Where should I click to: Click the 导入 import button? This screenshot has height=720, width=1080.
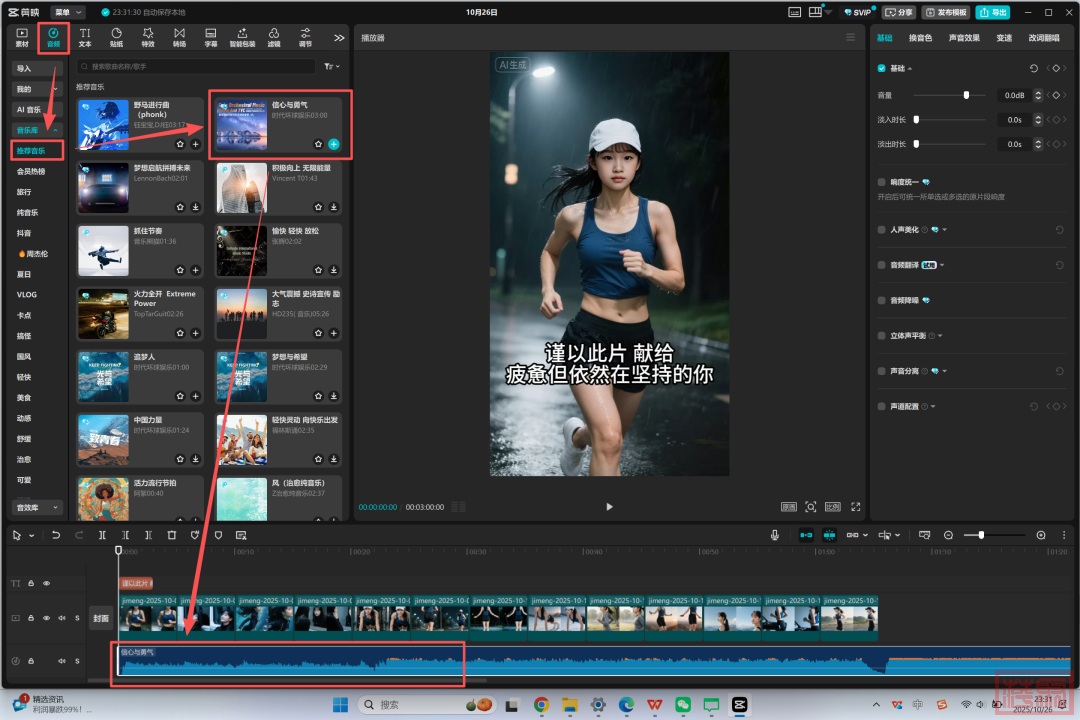click(x=38, y=69)
